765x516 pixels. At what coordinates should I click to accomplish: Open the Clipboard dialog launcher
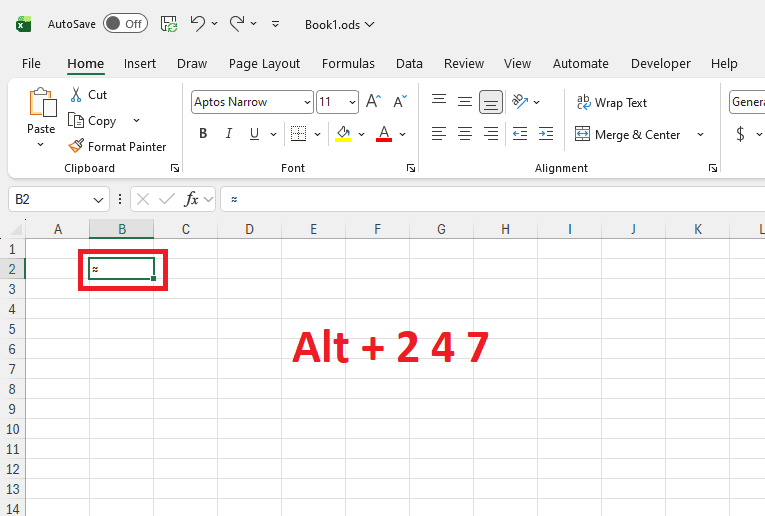(175, 168)
